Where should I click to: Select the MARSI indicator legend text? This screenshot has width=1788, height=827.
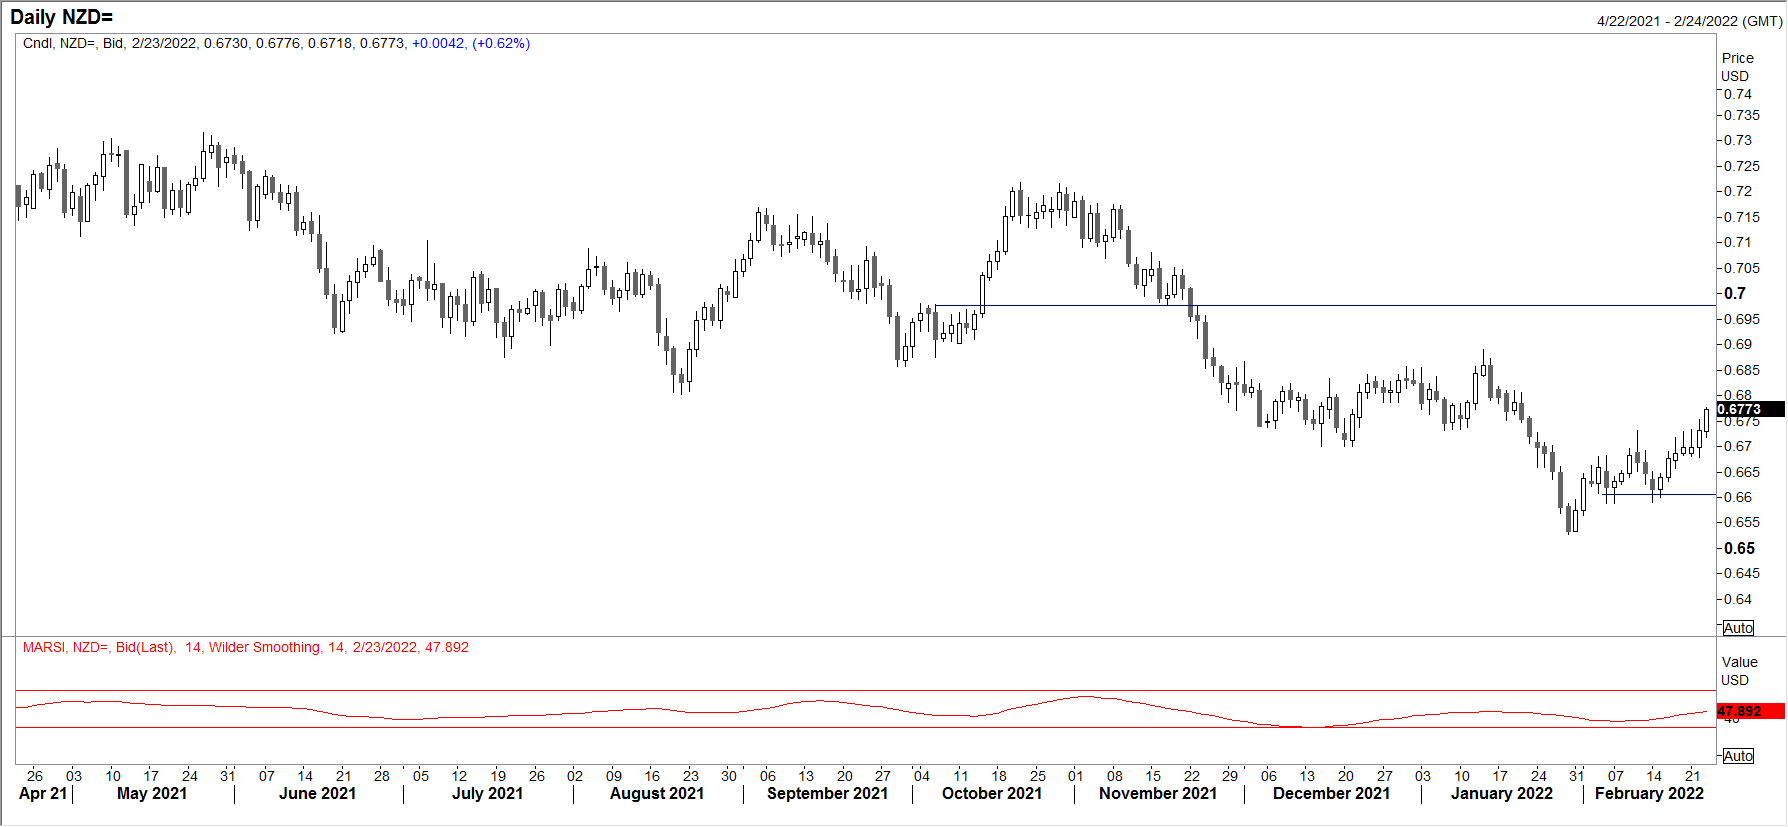point(246,647)
